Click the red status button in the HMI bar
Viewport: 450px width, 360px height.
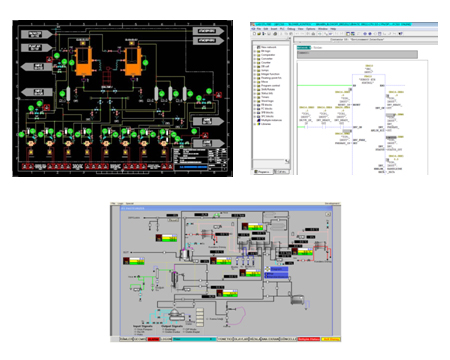309,339
